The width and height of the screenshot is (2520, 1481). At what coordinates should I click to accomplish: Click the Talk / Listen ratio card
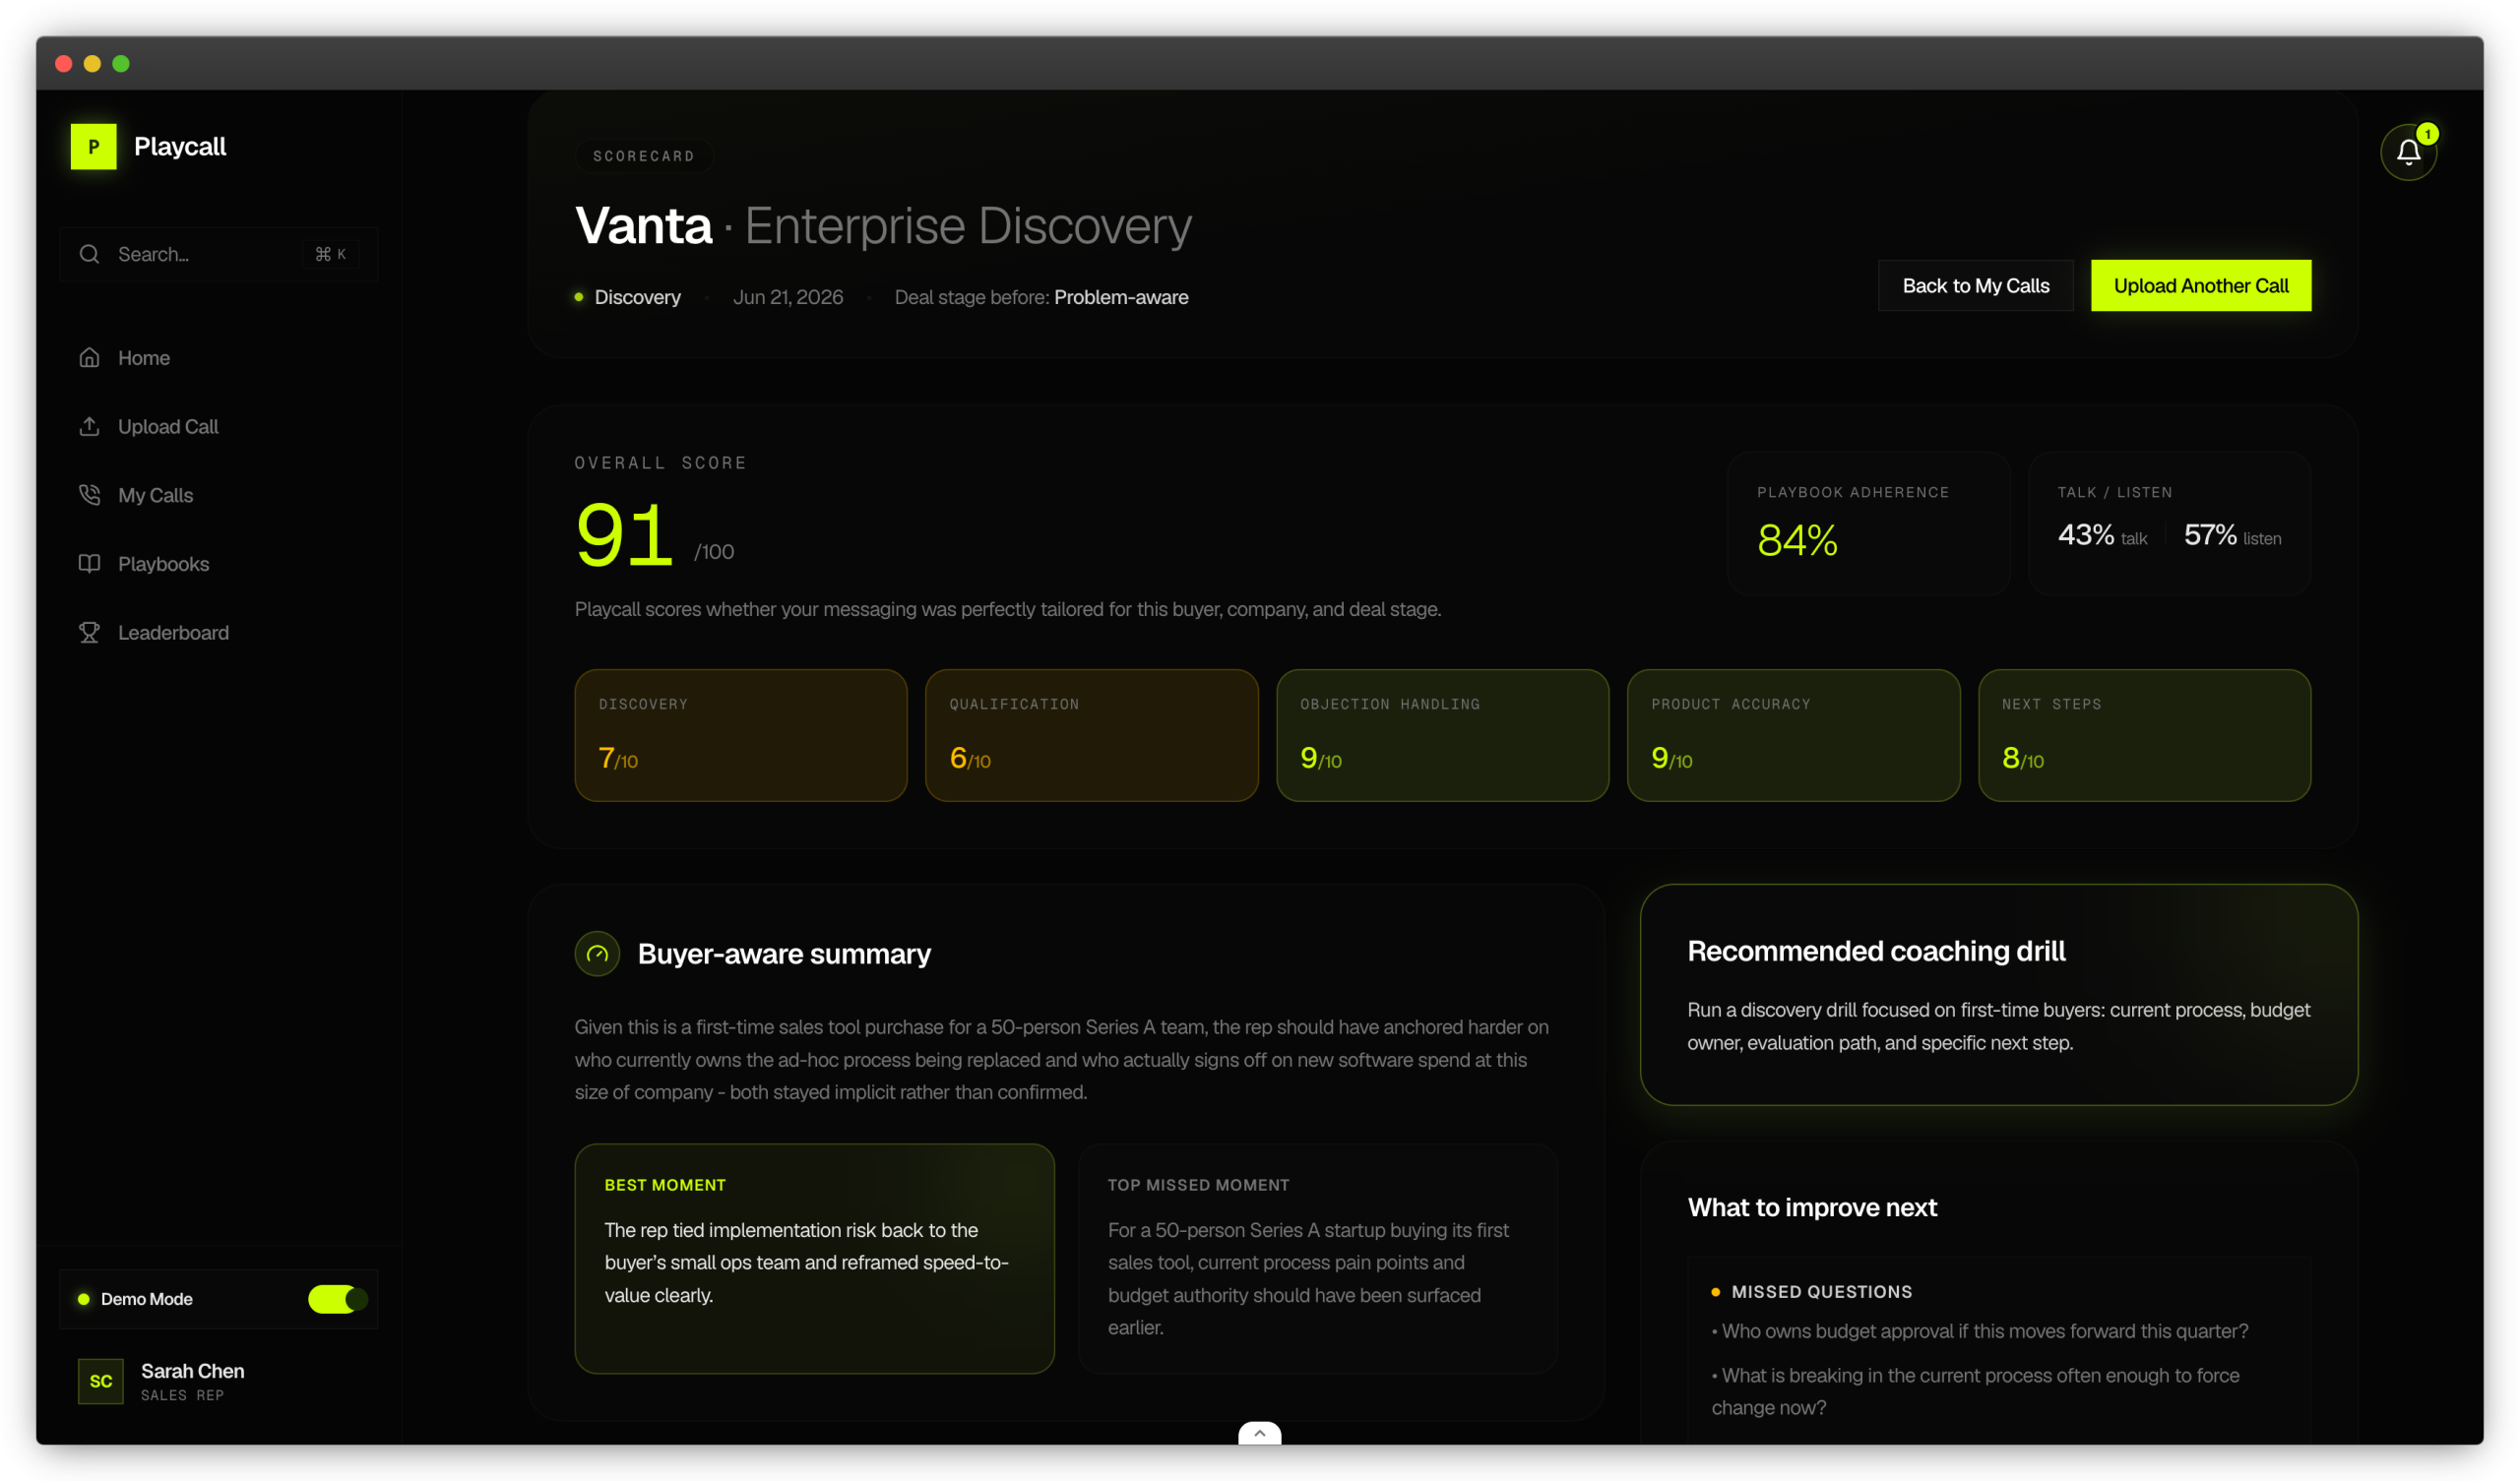2169,523
